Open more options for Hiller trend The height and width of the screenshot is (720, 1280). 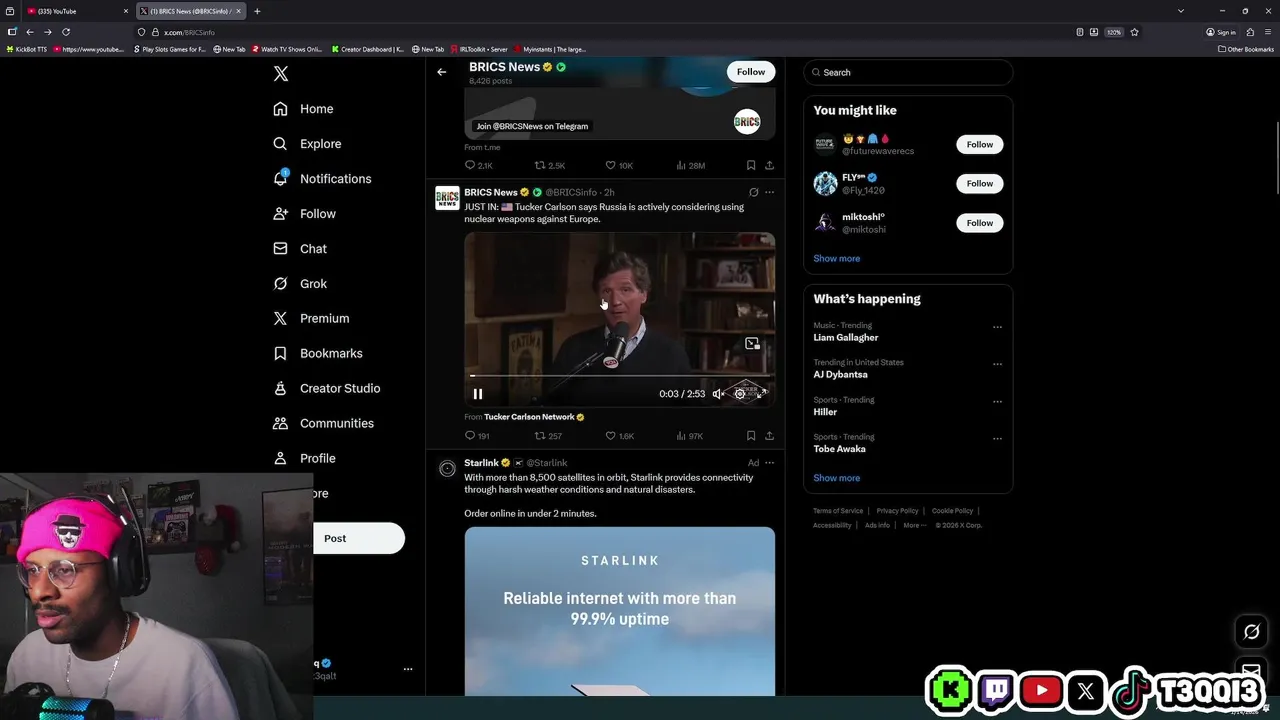[997, 402]
